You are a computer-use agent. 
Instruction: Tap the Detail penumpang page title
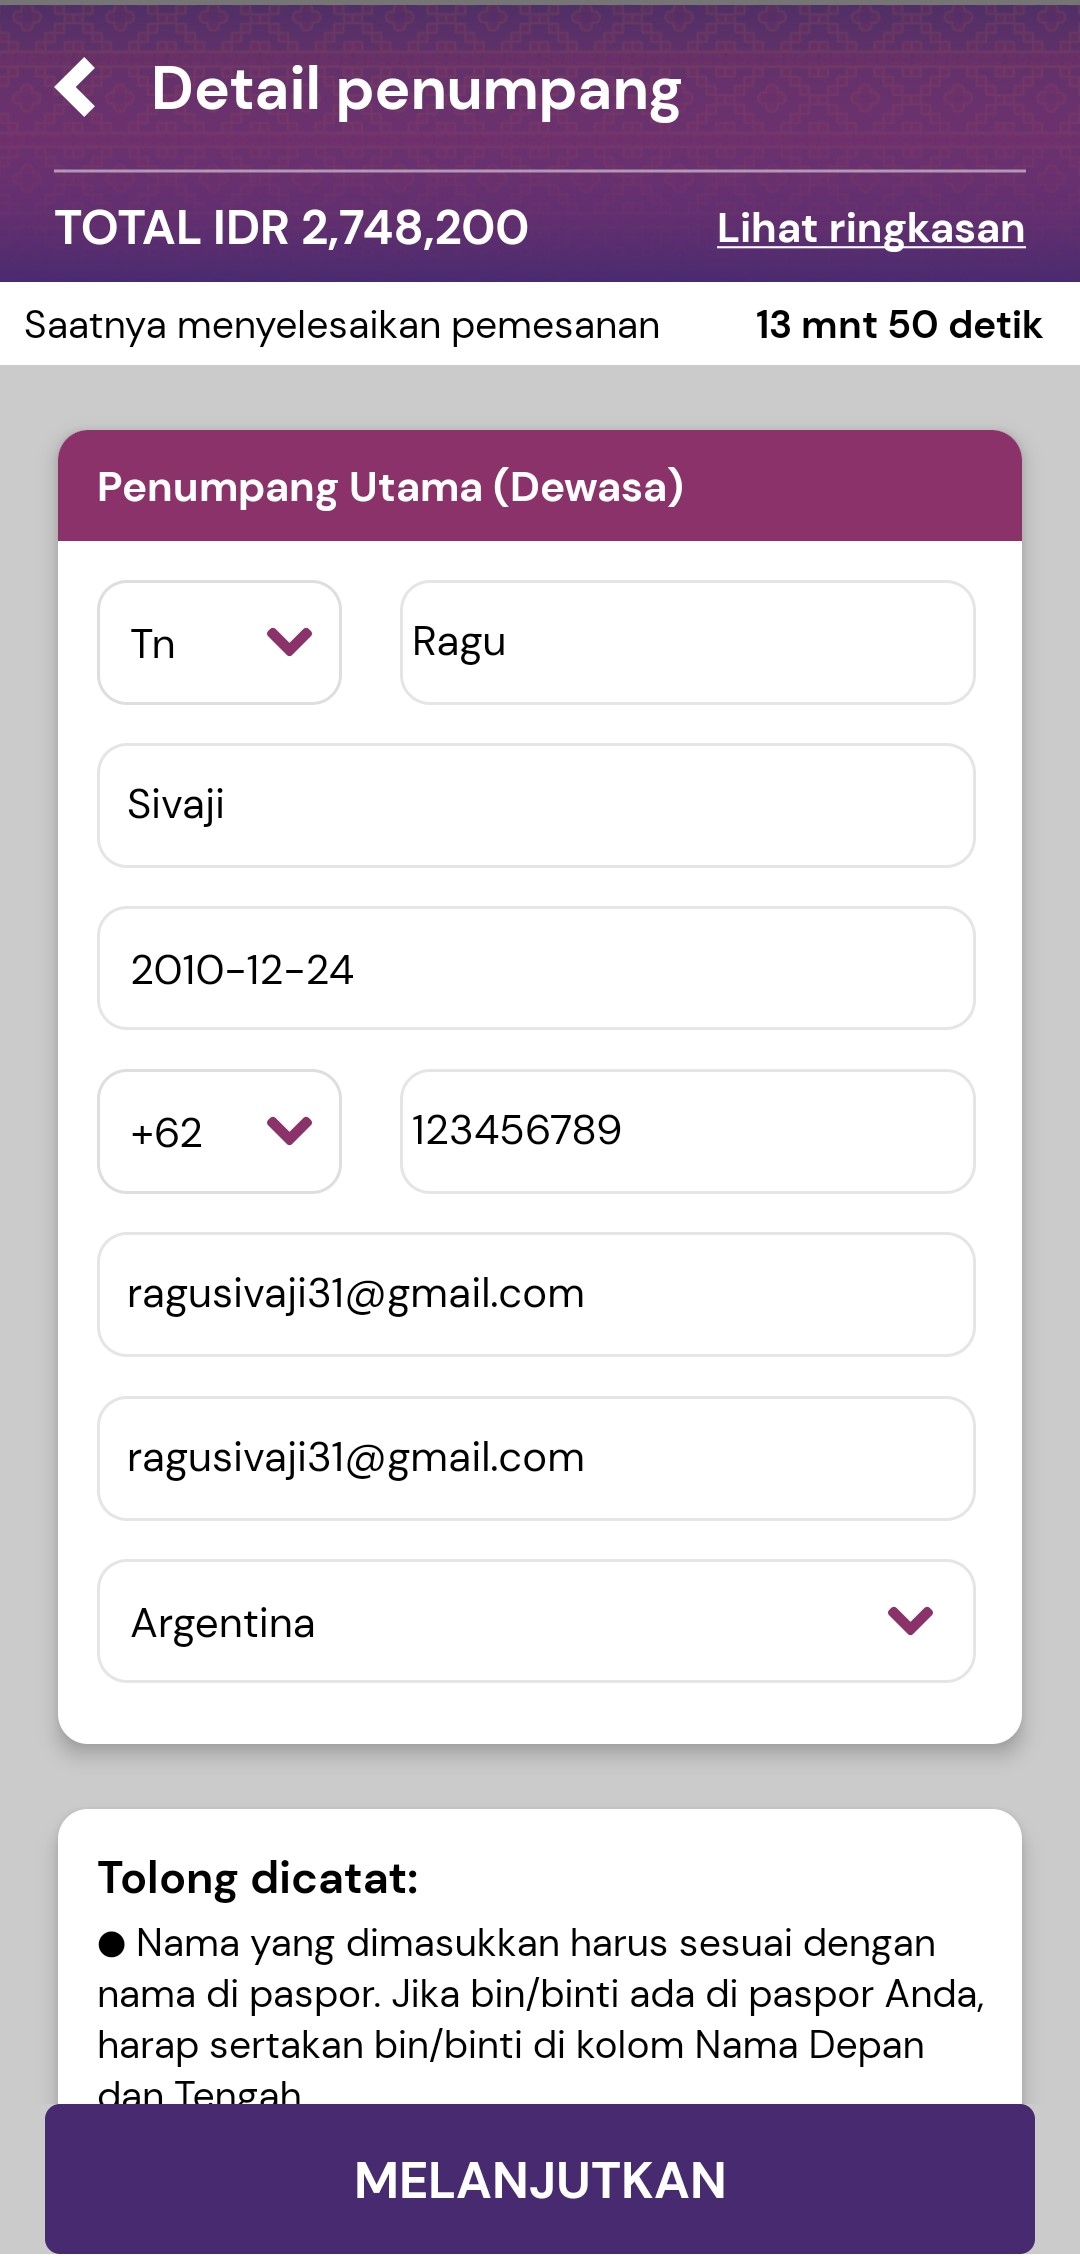click(x=416, y=90)
